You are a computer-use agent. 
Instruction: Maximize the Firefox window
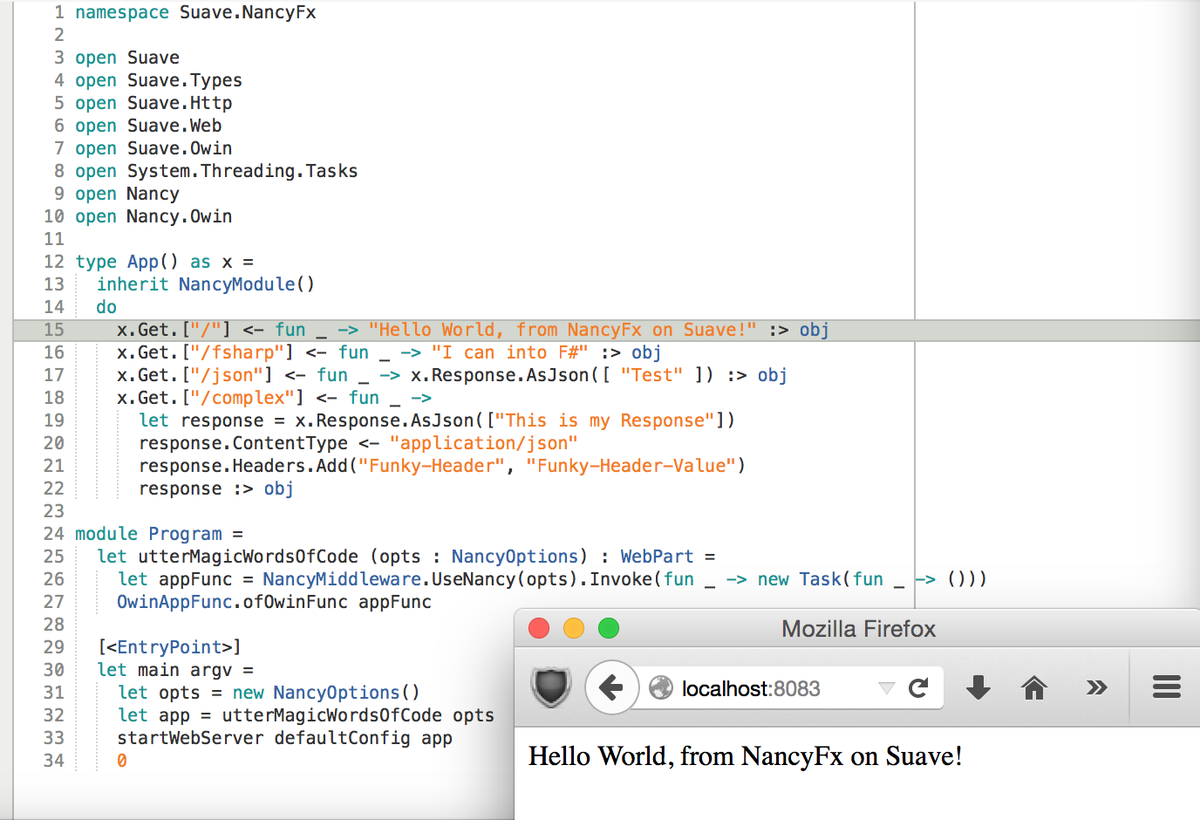pyautogui.click(x=608, y=629)
